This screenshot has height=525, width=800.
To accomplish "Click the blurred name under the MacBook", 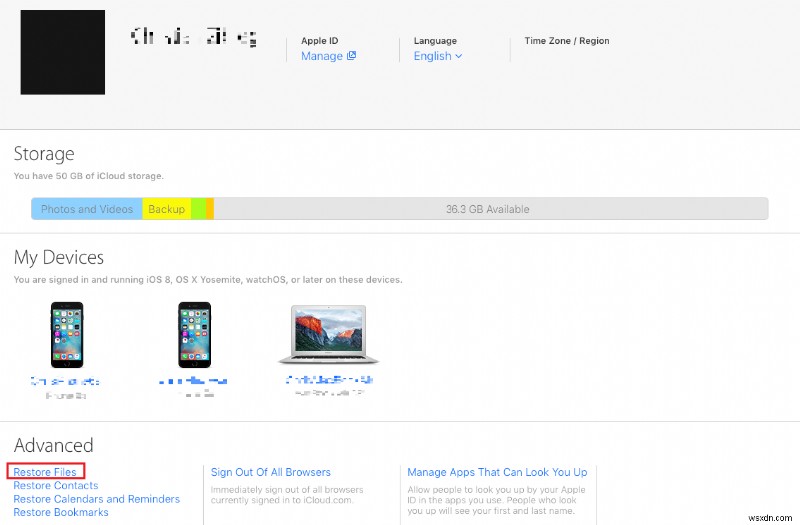I will (330, 380).
